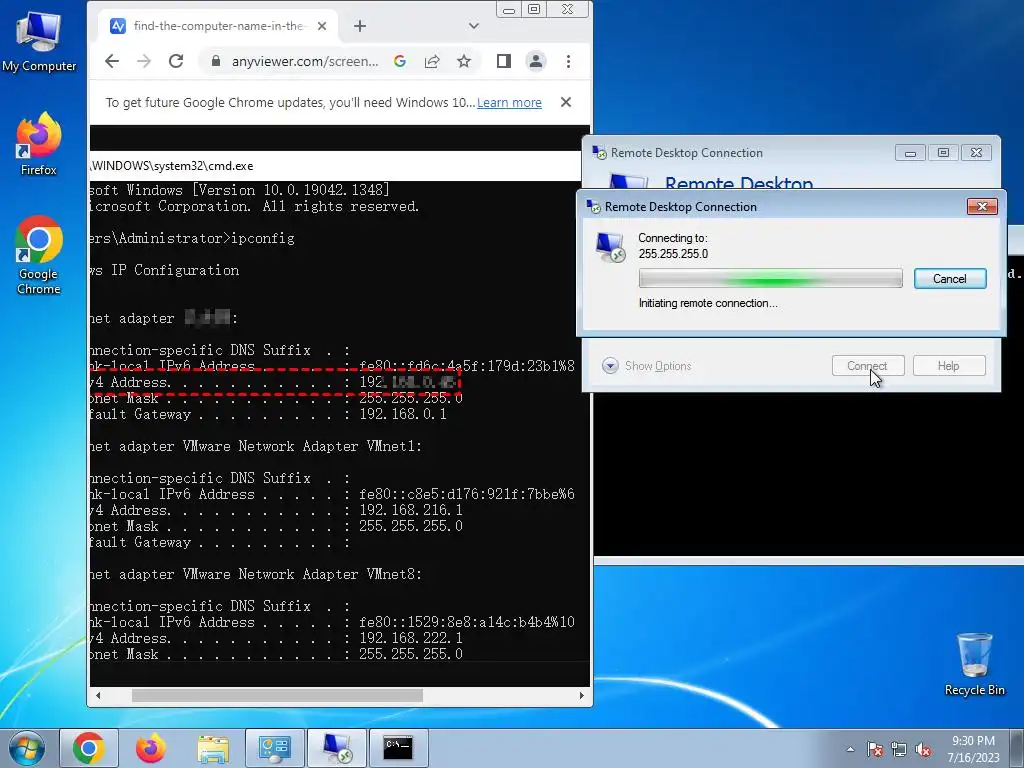Viewport: 1024px width, 768px height.
Task: Go forward in Chrome
Action: coord(144,61)
